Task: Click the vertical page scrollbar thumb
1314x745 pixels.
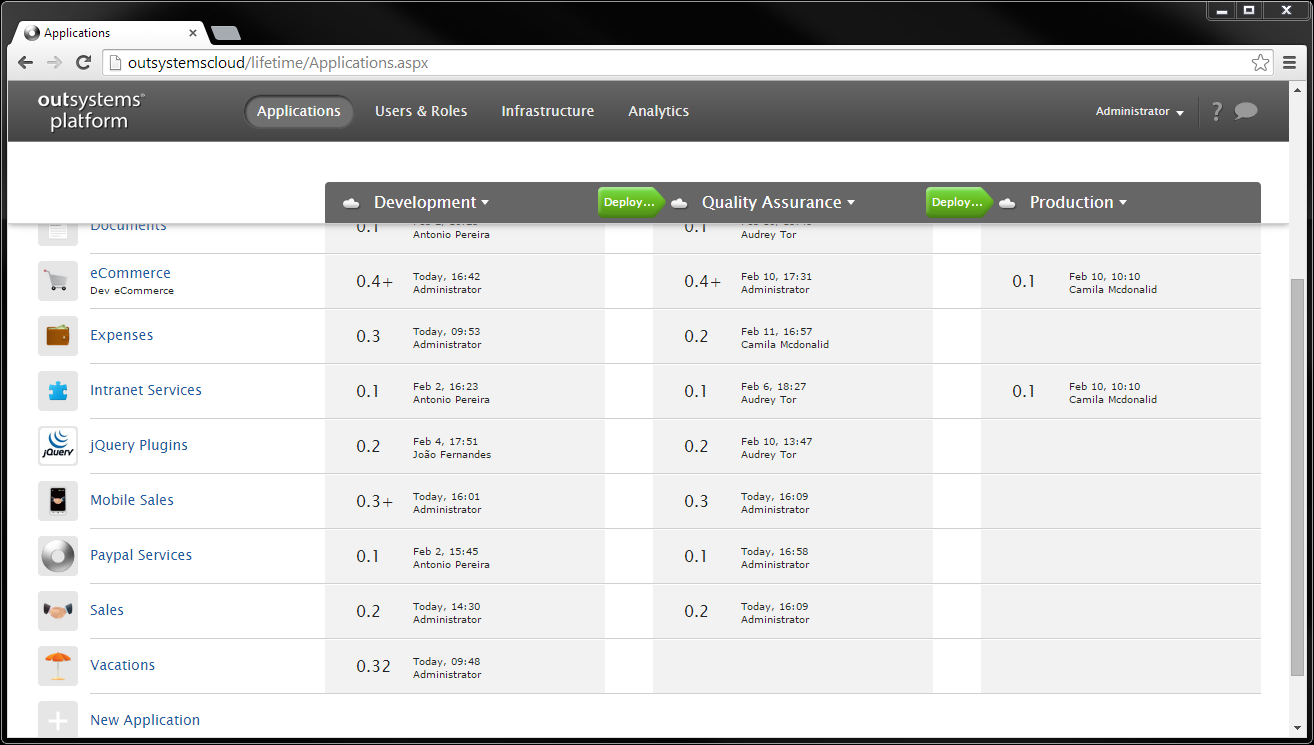Action: pyautogui.click(x=1298, y=475)
